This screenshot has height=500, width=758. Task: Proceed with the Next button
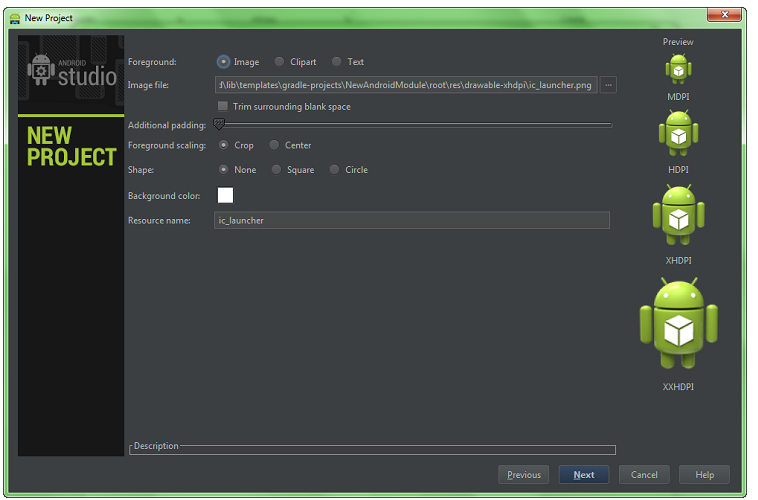pos(584,475)
